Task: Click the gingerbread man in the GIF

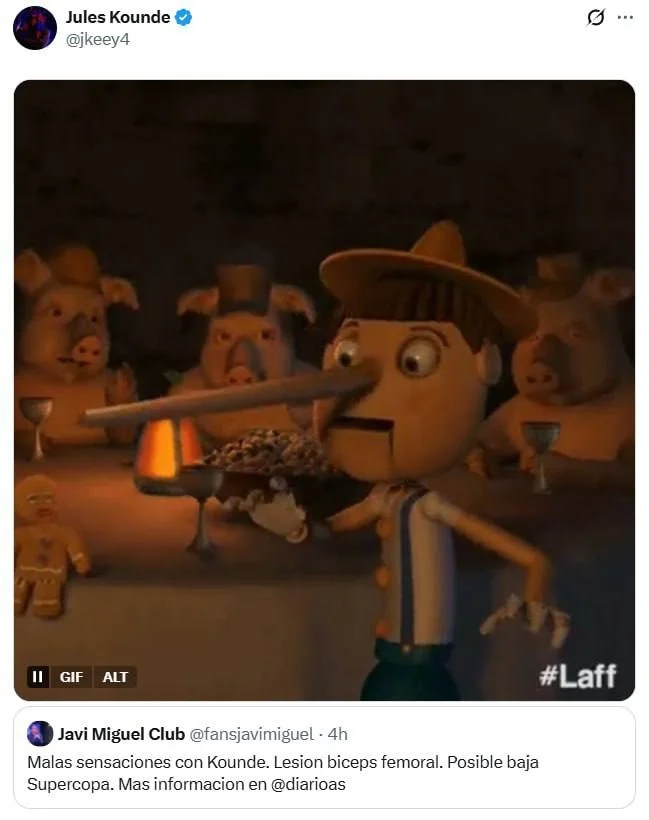Action: point(47,546)
